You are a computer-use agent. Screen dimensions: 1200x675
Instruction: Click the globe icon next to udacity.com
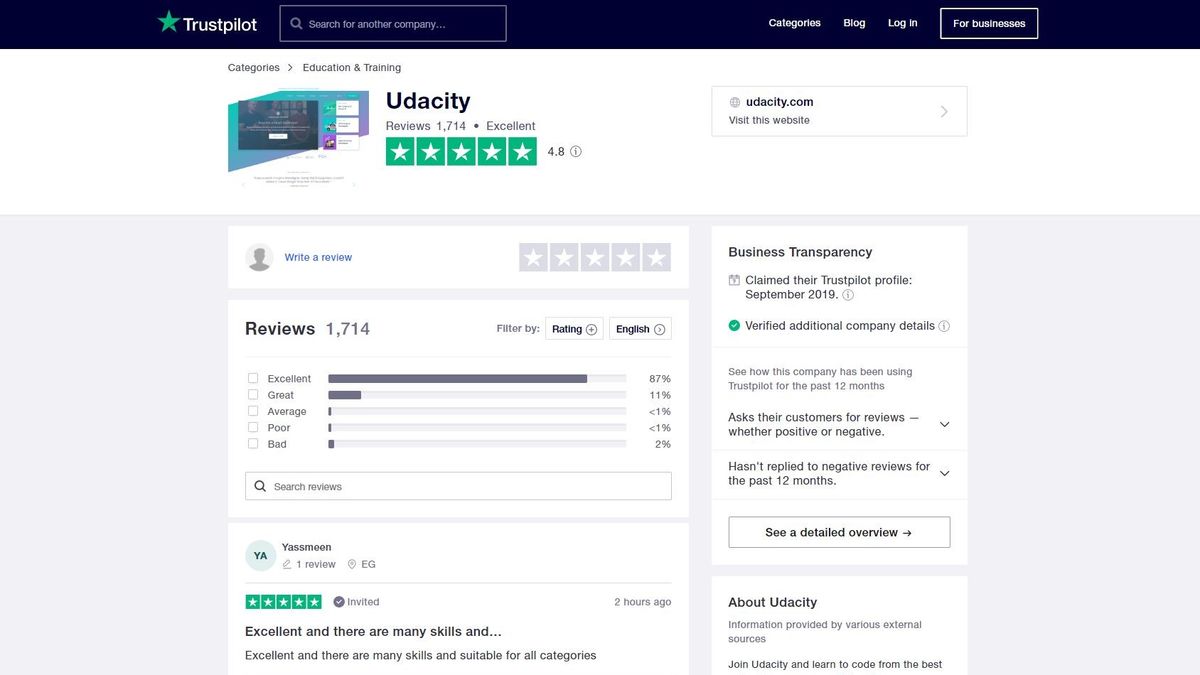point(736,101)
